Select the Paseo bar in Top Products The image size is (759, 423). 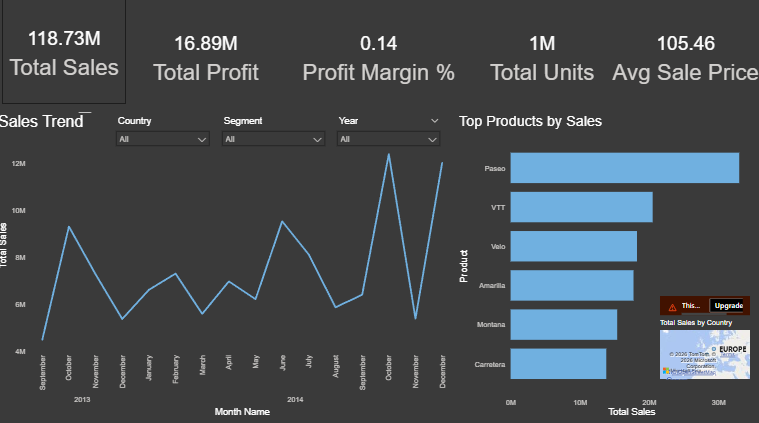[x=624, y=168]
